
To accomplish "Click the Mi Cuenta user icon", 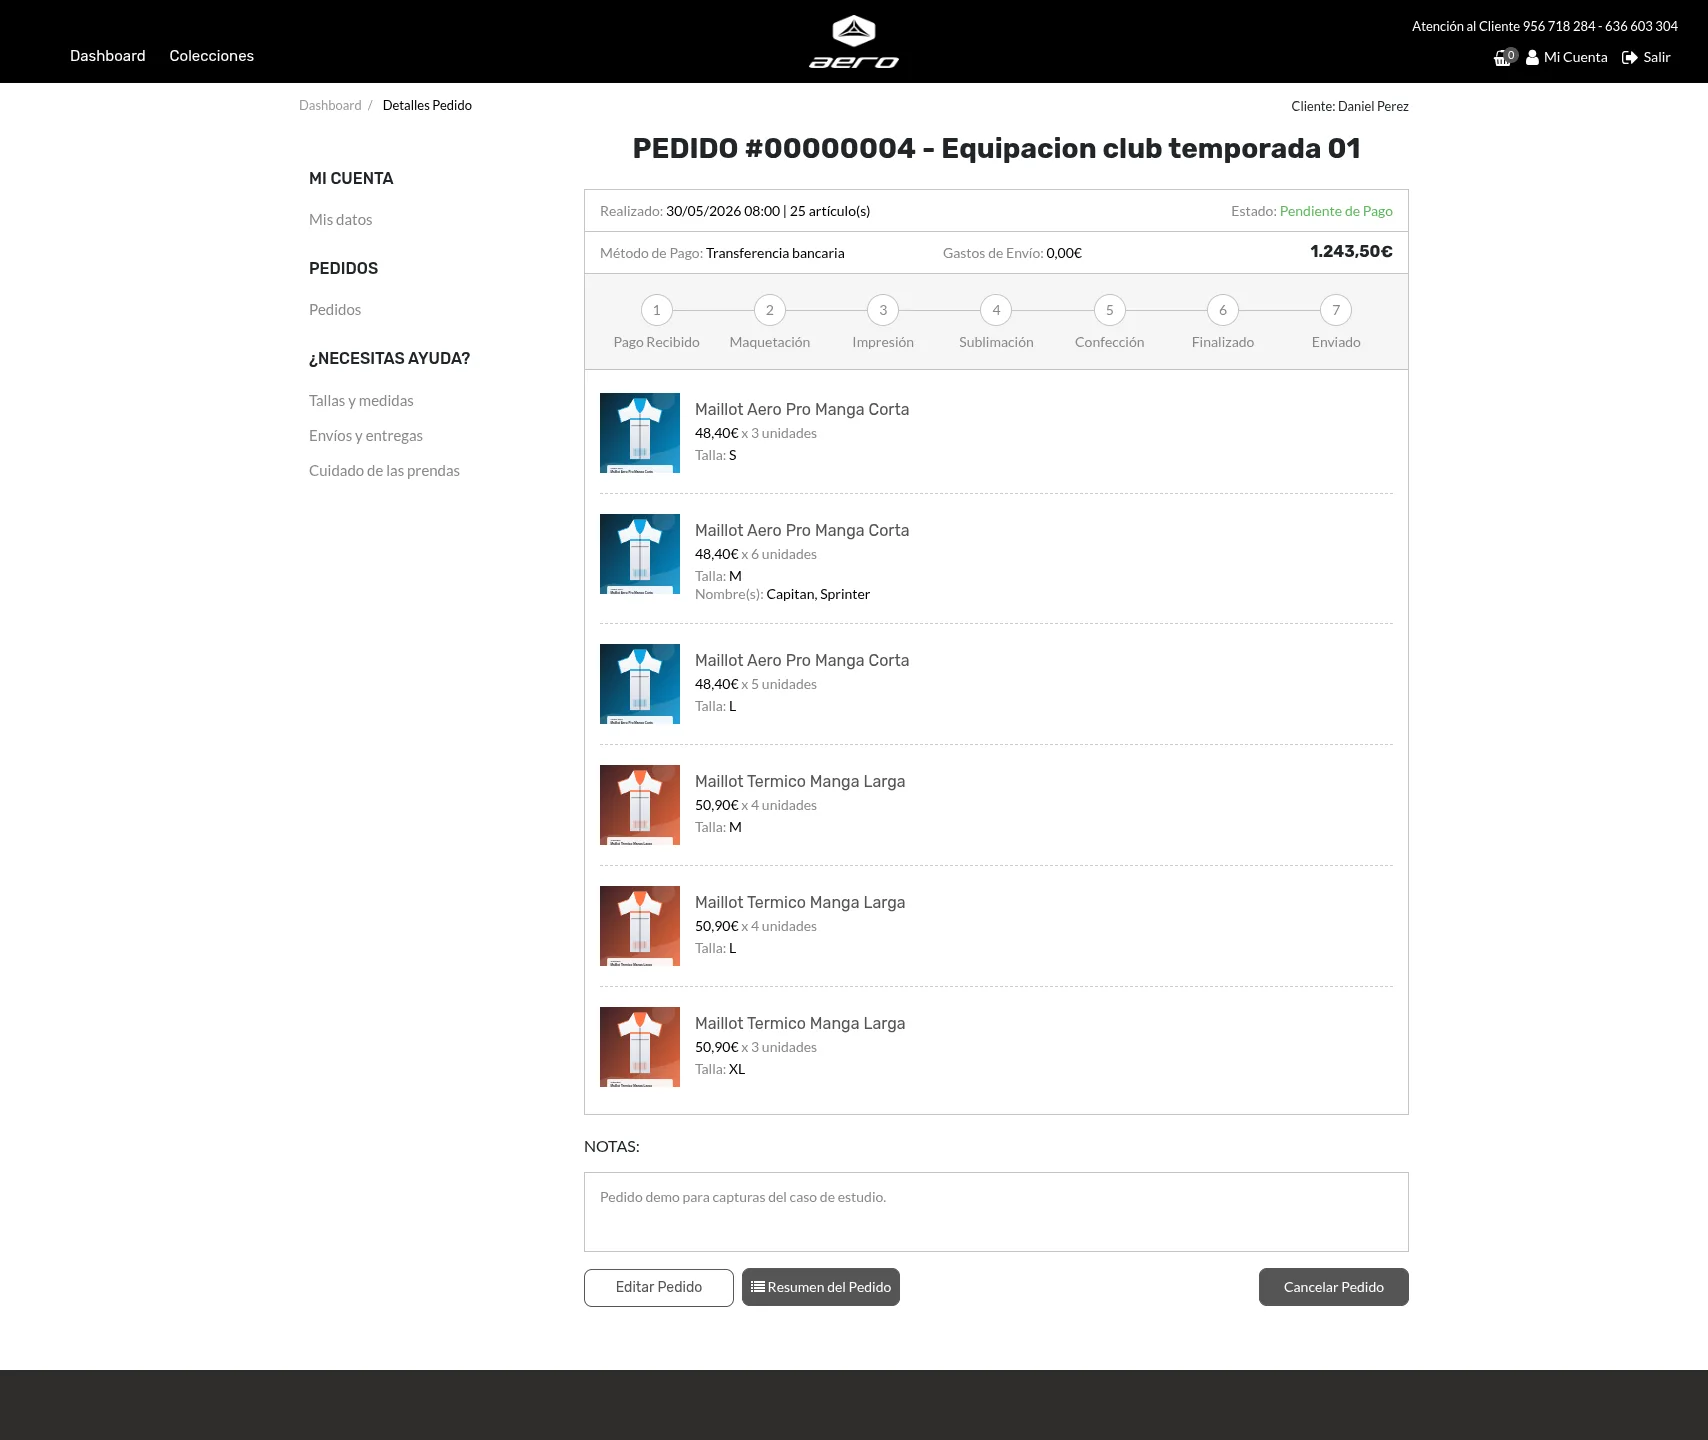I will click(1532, 57).
